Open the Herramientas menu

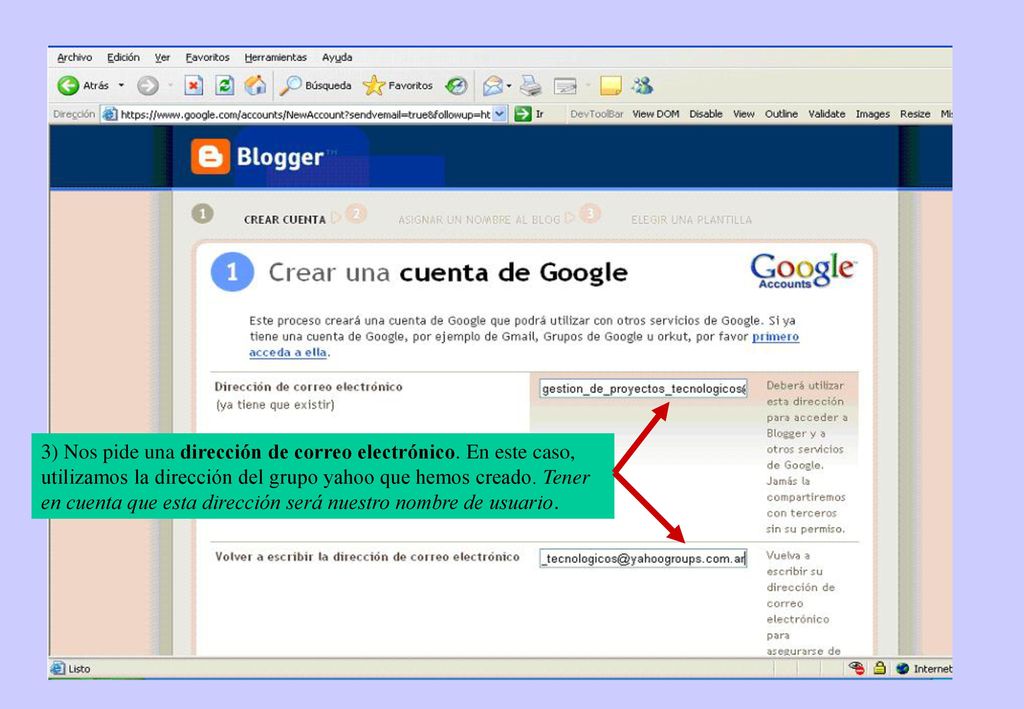pos(276,57)
